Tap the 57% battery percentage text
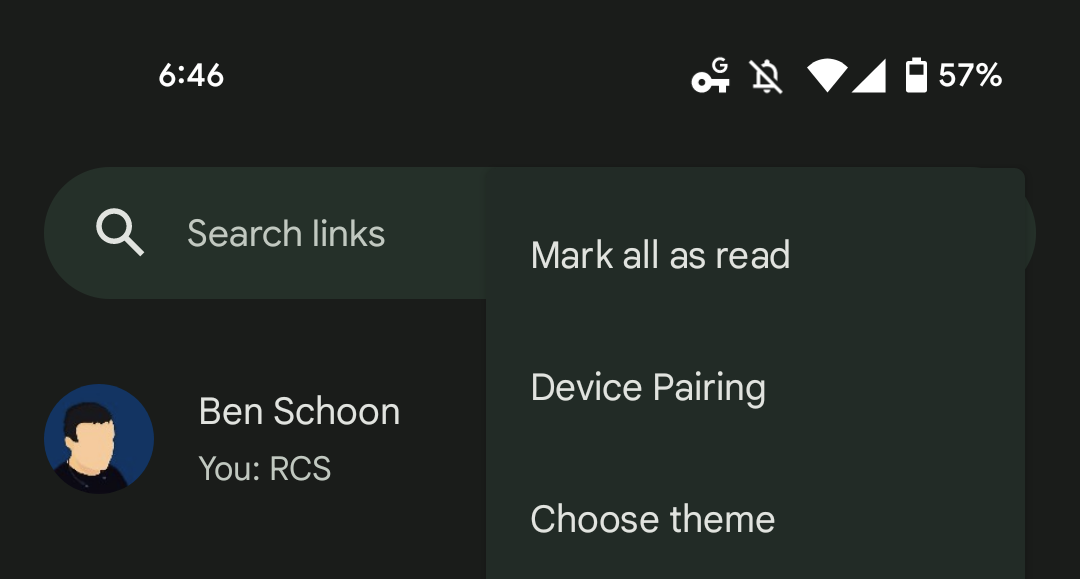Image resolution: width=1080 pixels, height=579 pixels. point(970,76)
